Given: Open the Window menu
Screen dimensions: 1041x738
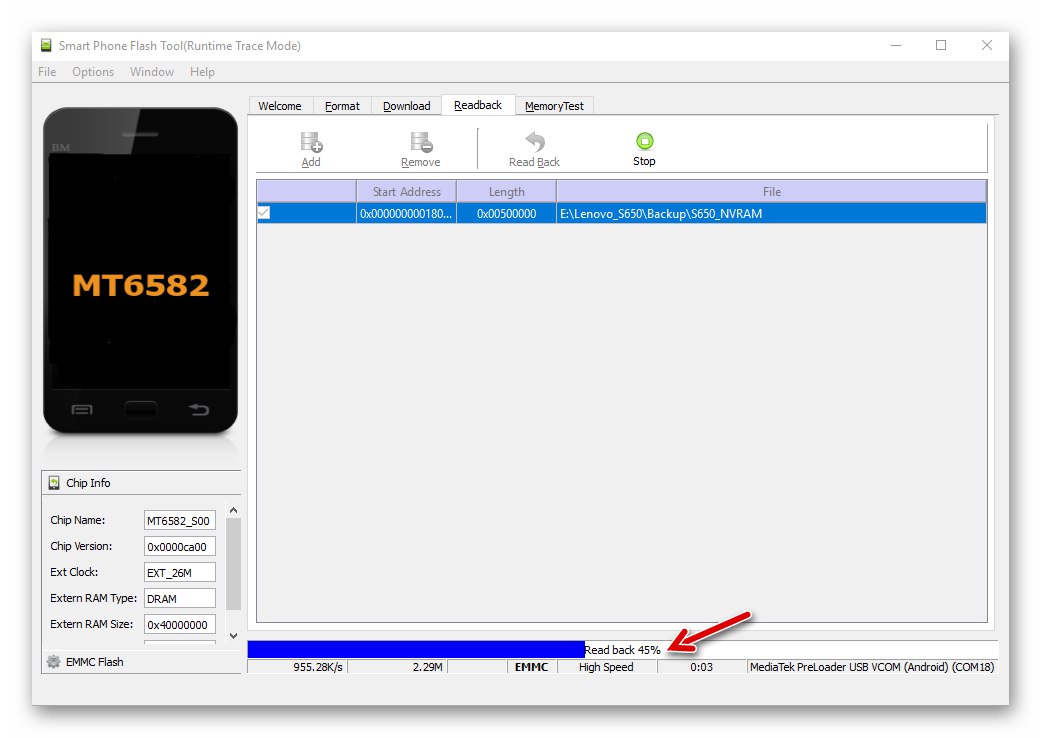Looking at the screenshot, I should pos(152,71).
